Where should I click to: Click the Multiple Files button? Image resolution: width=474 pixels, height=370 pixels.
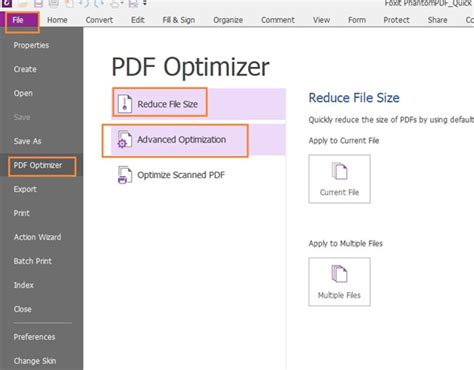point(339,282)
